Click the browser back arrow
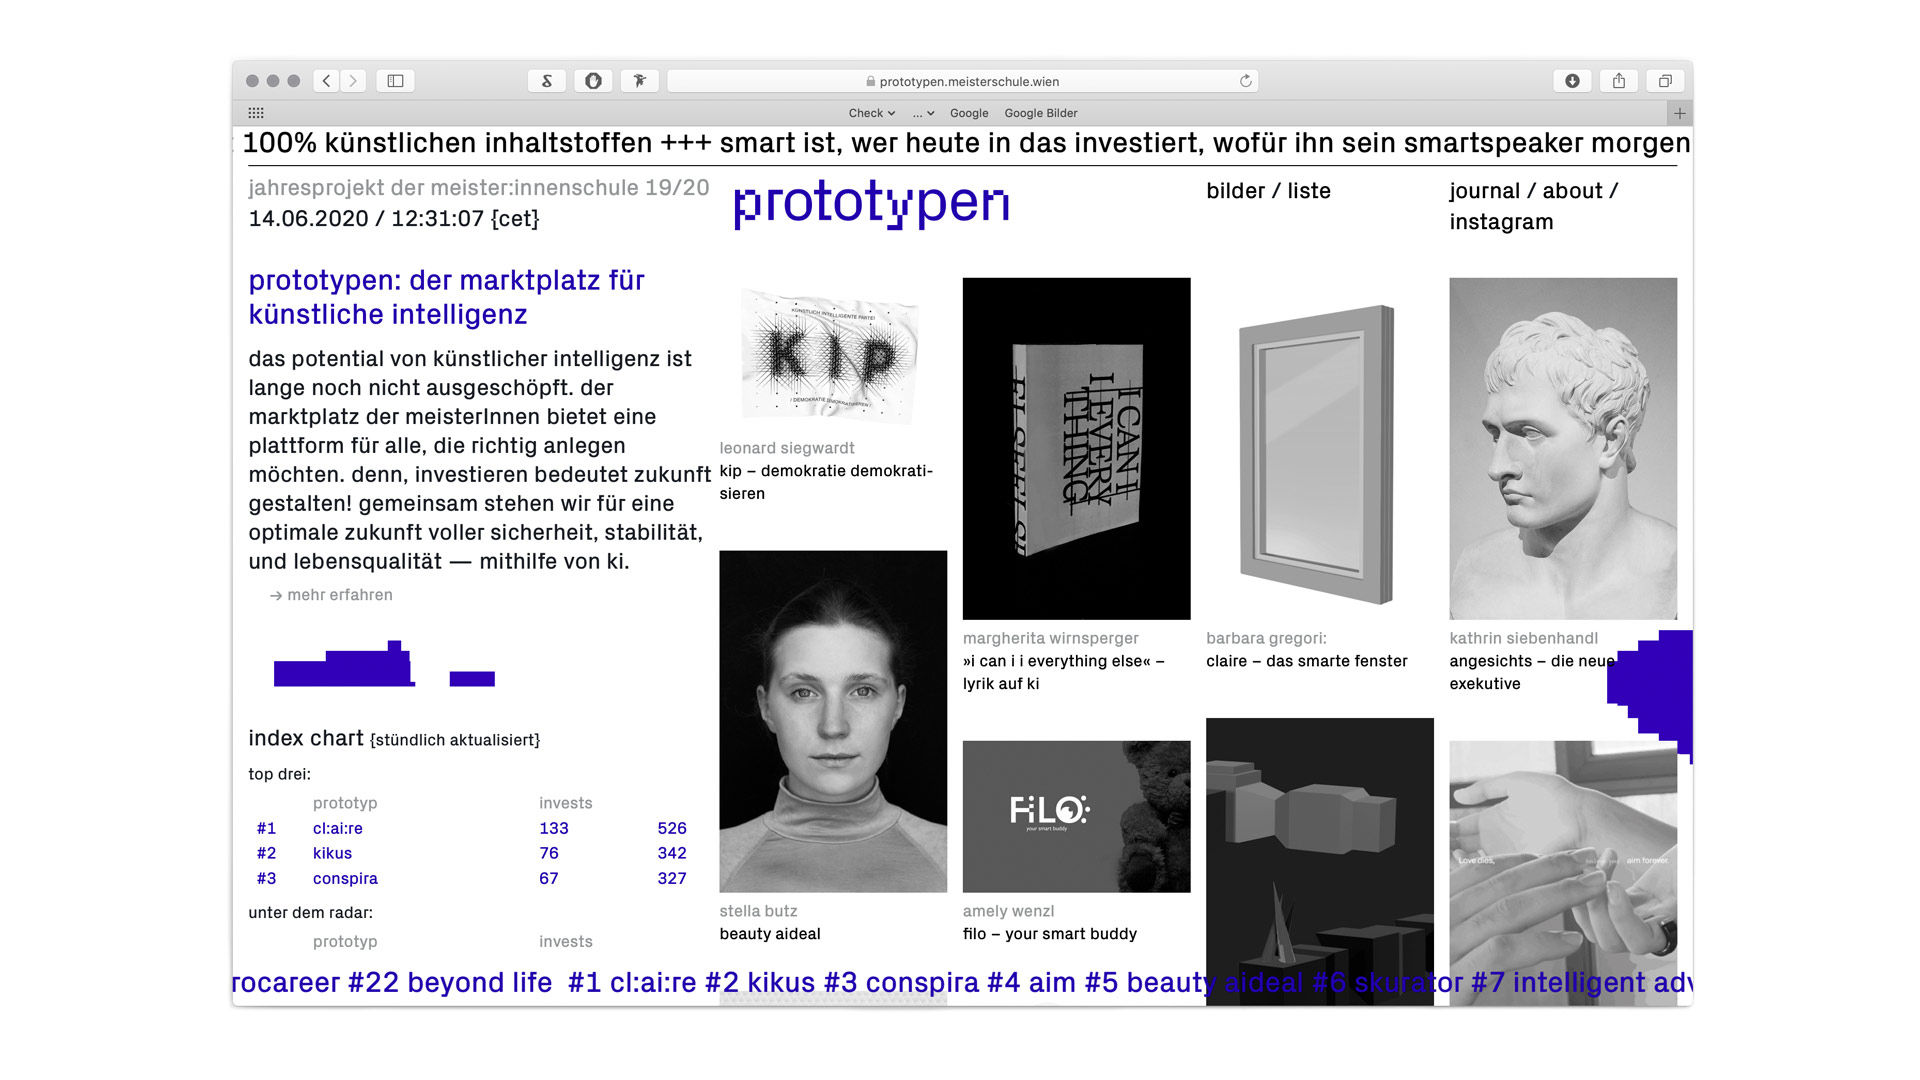The width and height of the screenshot is (1920, 1080). click(x=326, y=81)
